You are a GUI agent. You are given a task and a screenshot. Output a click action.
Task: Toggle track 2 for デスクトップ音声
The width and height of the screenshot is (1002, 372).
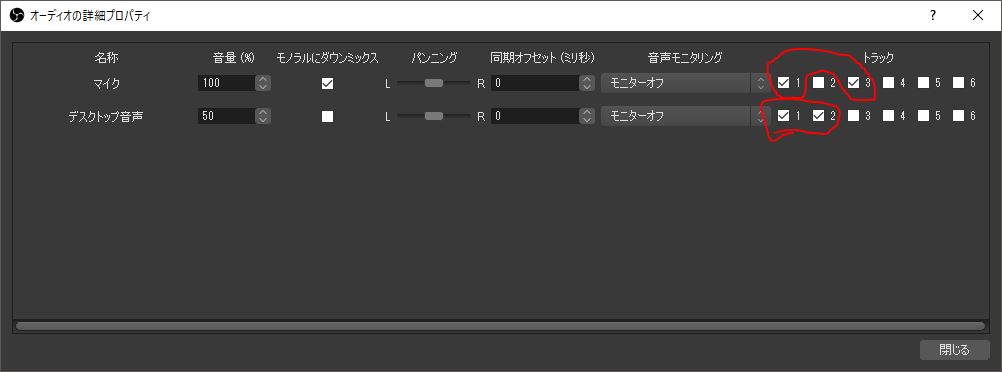tap(819, 116)
